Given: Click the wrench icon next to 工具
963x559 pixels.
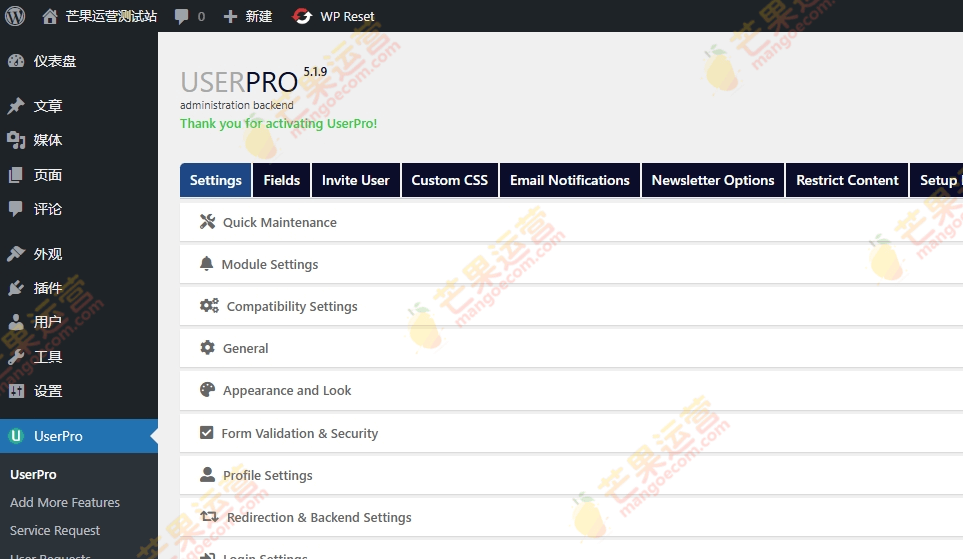Looking at the screenshot, I should point(16,356).
